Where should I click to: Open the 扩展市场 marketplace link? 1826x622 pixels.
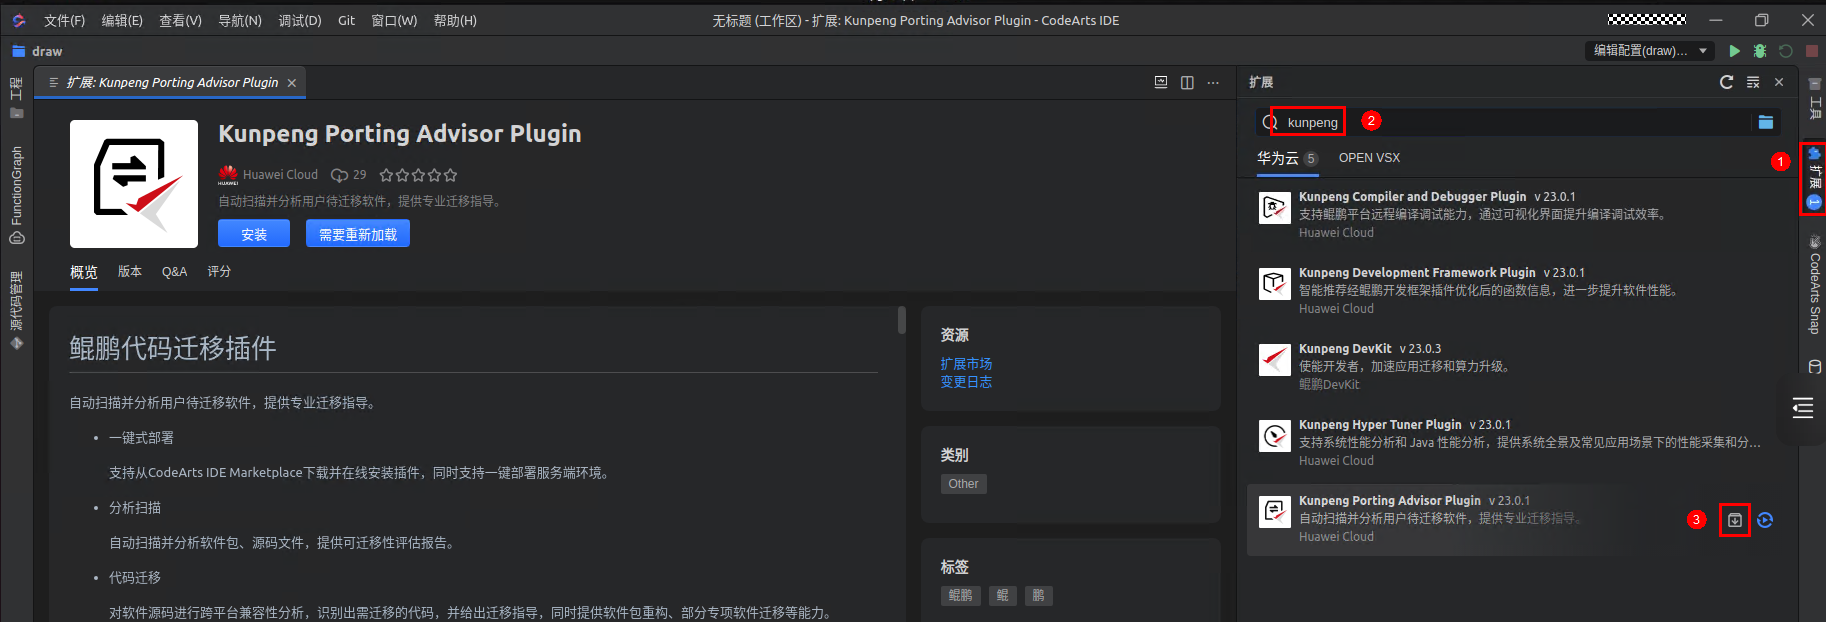966,364
